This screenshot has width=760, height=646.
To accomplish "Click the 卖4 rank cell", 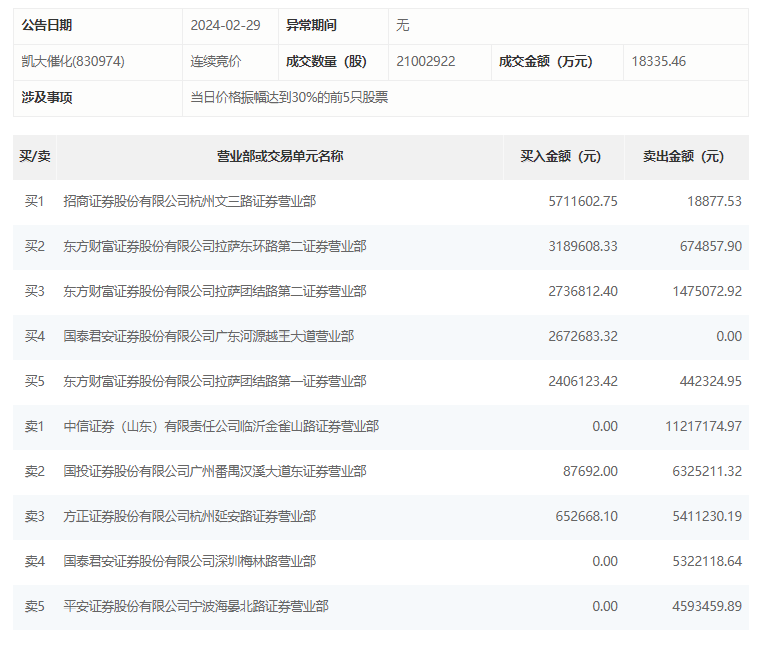I will [34, 562].
